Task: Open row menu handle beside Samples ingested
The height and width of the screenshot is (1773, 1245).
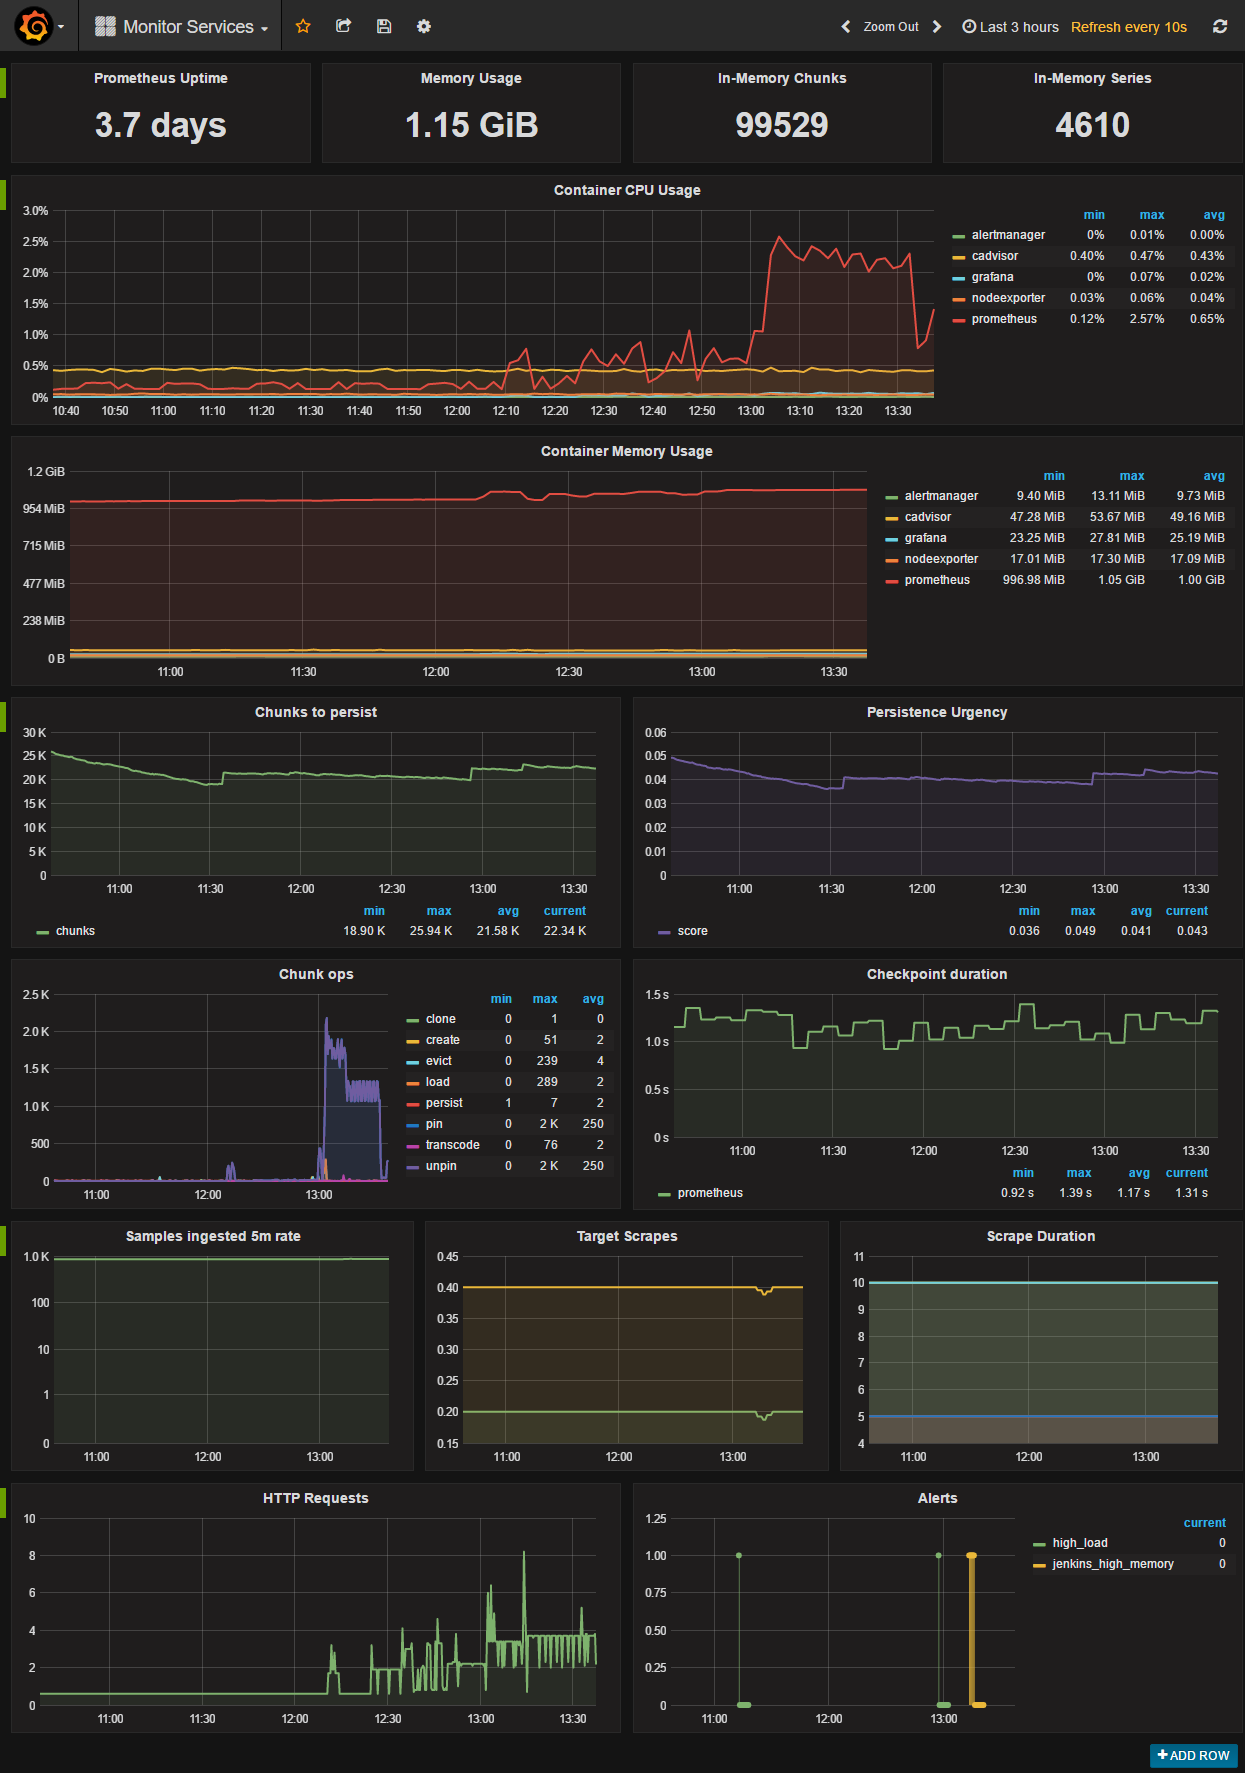Action: click(3, 1241)
